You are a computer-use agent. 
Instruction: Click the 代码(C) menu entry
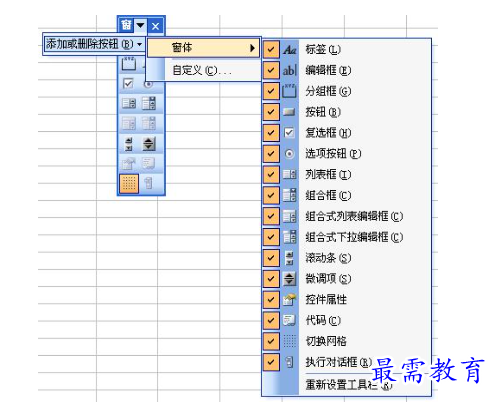tap(346, 320)
